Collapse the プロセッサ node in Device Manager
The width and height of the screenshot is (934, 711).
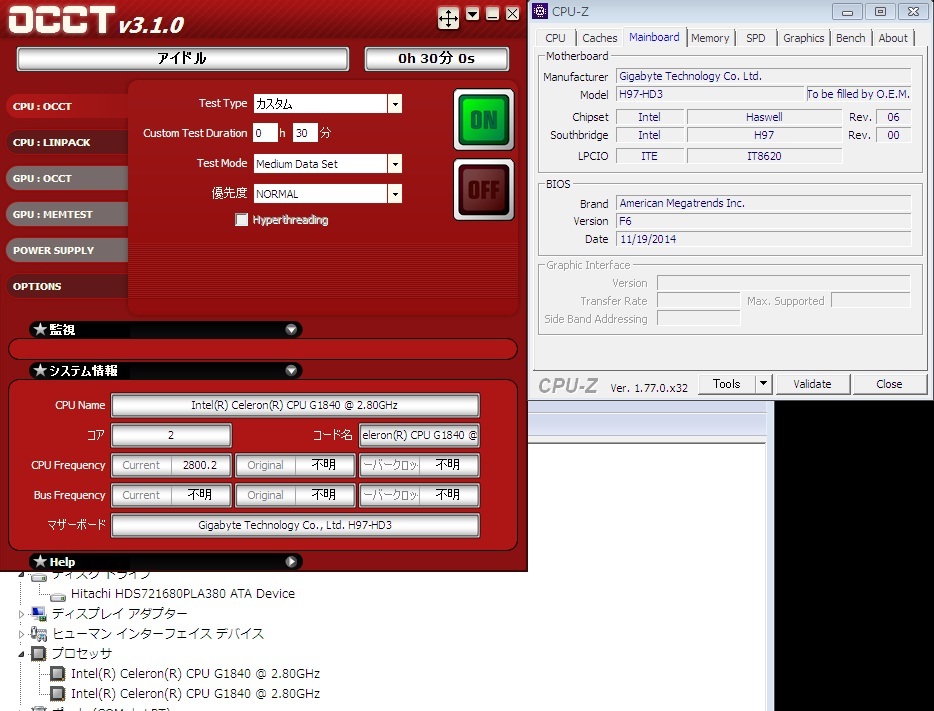21,654
